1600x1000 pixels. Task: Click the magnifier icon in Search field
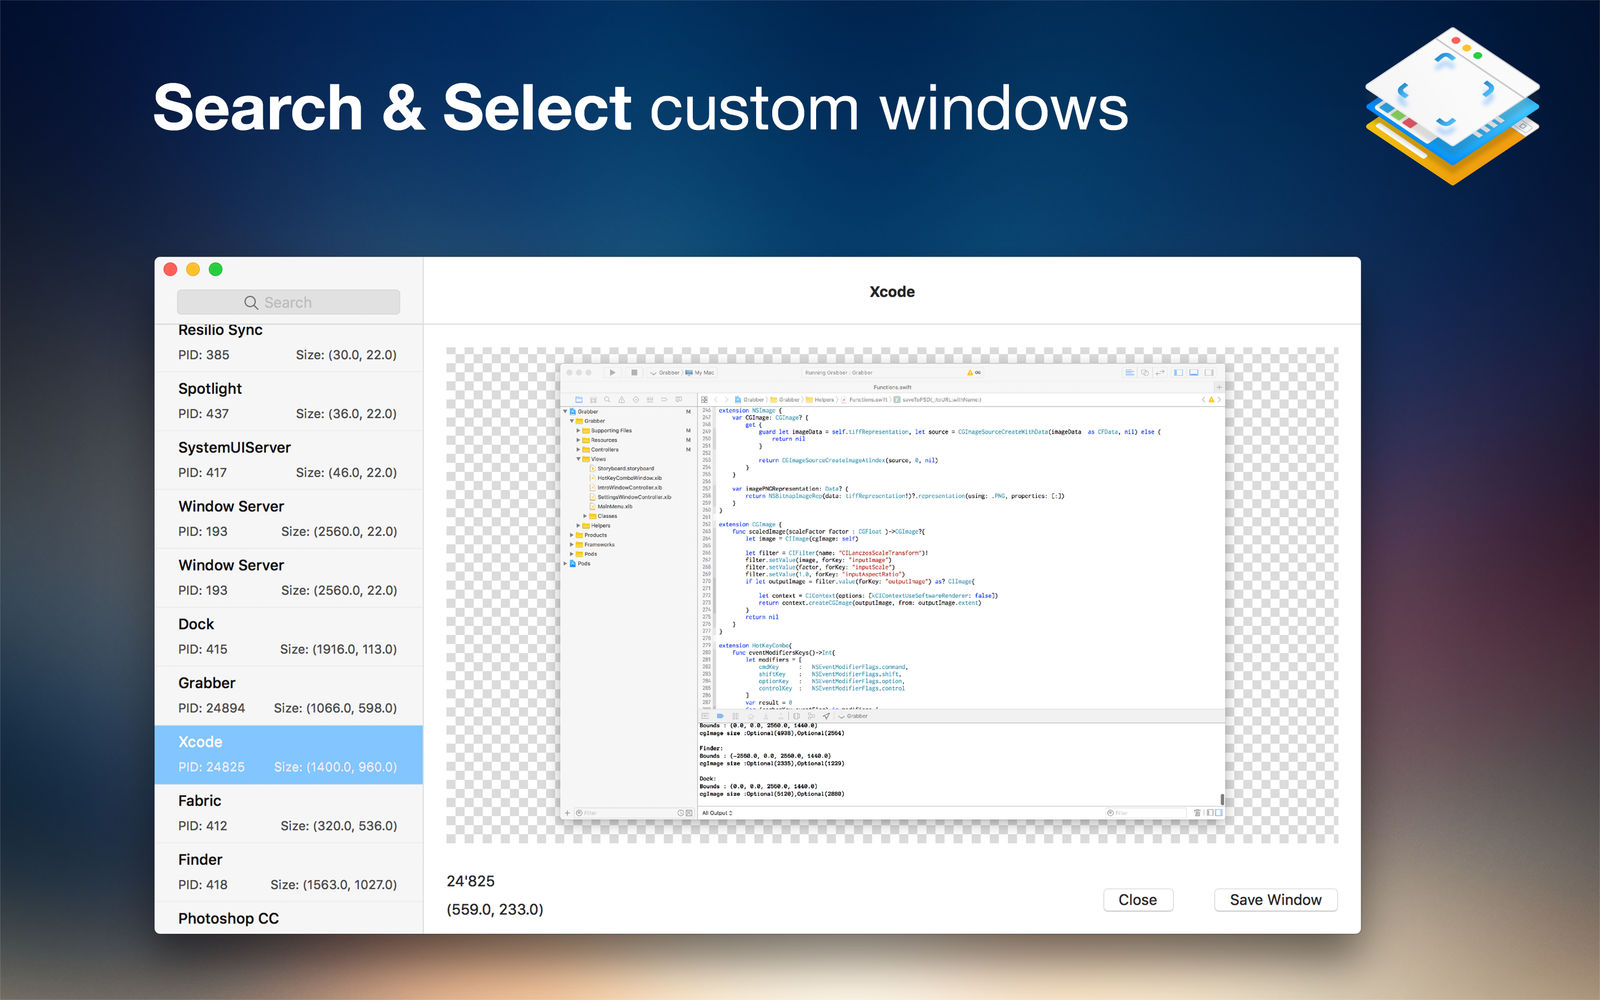click(x=251, y=303)
